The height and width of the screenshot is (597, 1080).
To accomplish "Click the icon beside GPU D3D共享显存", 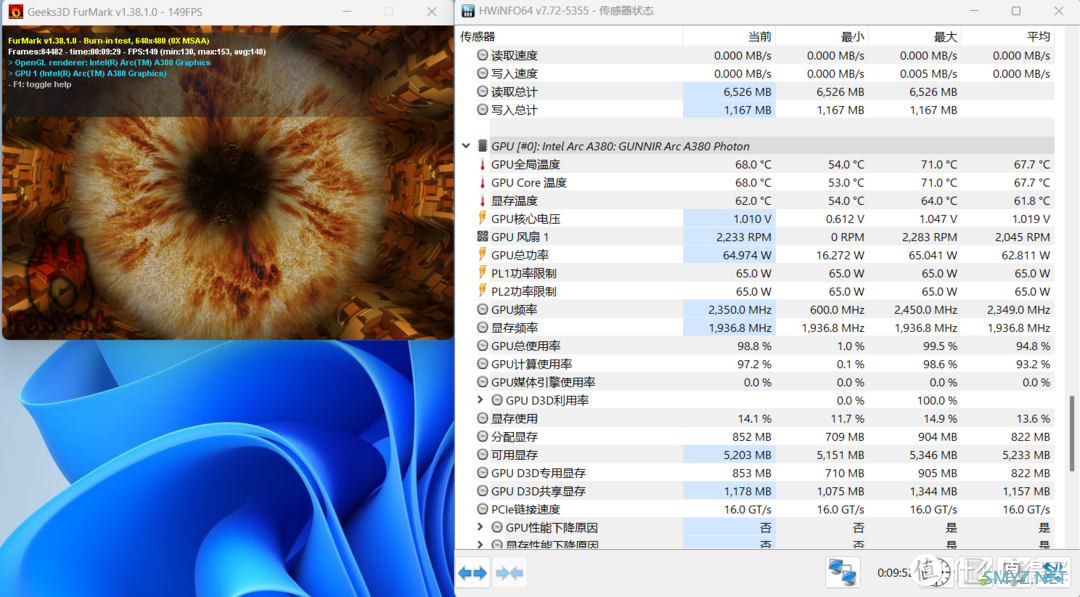I will [x=482, y=491].
